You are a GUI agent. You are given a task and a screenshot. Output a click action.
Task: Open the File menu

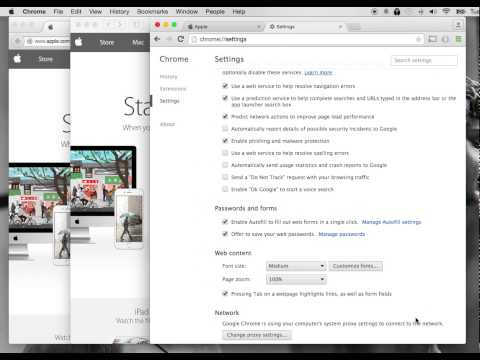pos(58,12)
